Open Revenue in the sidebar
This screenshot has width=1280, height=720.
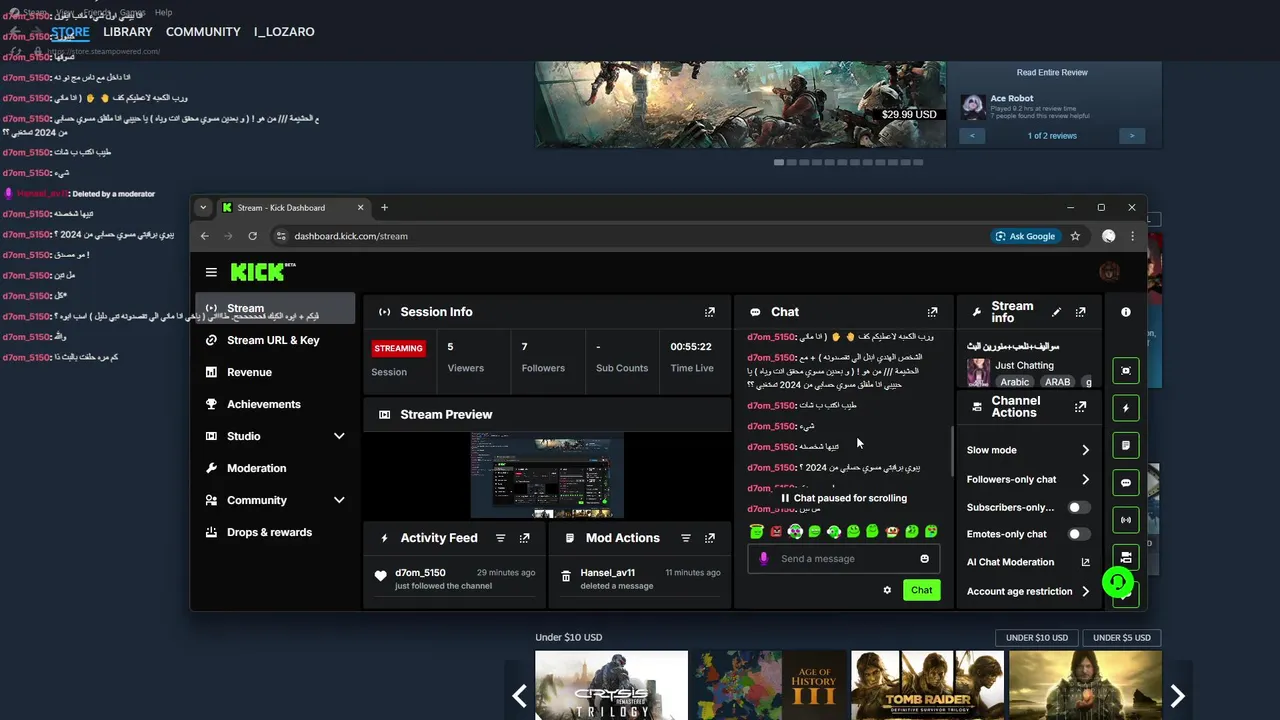point(275,372)
